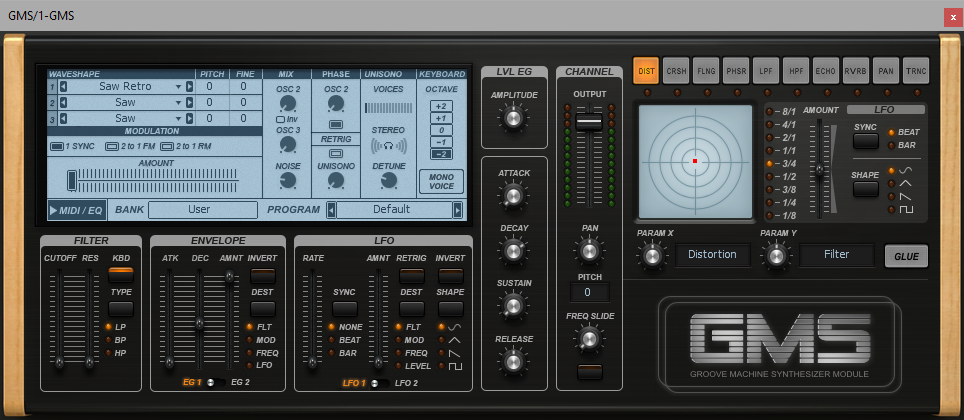Click the DETUNE knob
This screenshot has height=420, width=964.
(388, 180)
